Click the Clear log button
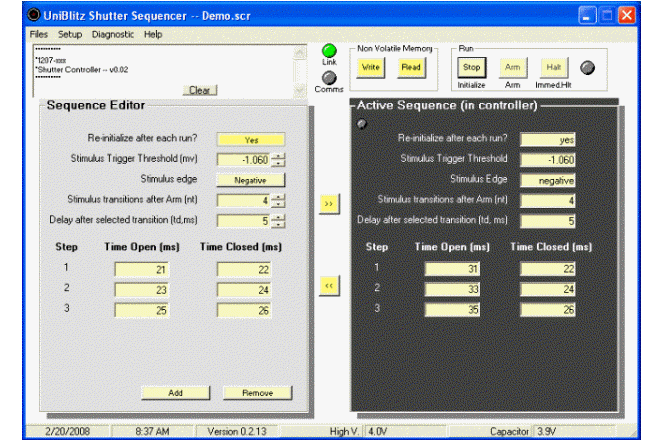660x440 pixels. pyautogui.click(x=201, y=90)
